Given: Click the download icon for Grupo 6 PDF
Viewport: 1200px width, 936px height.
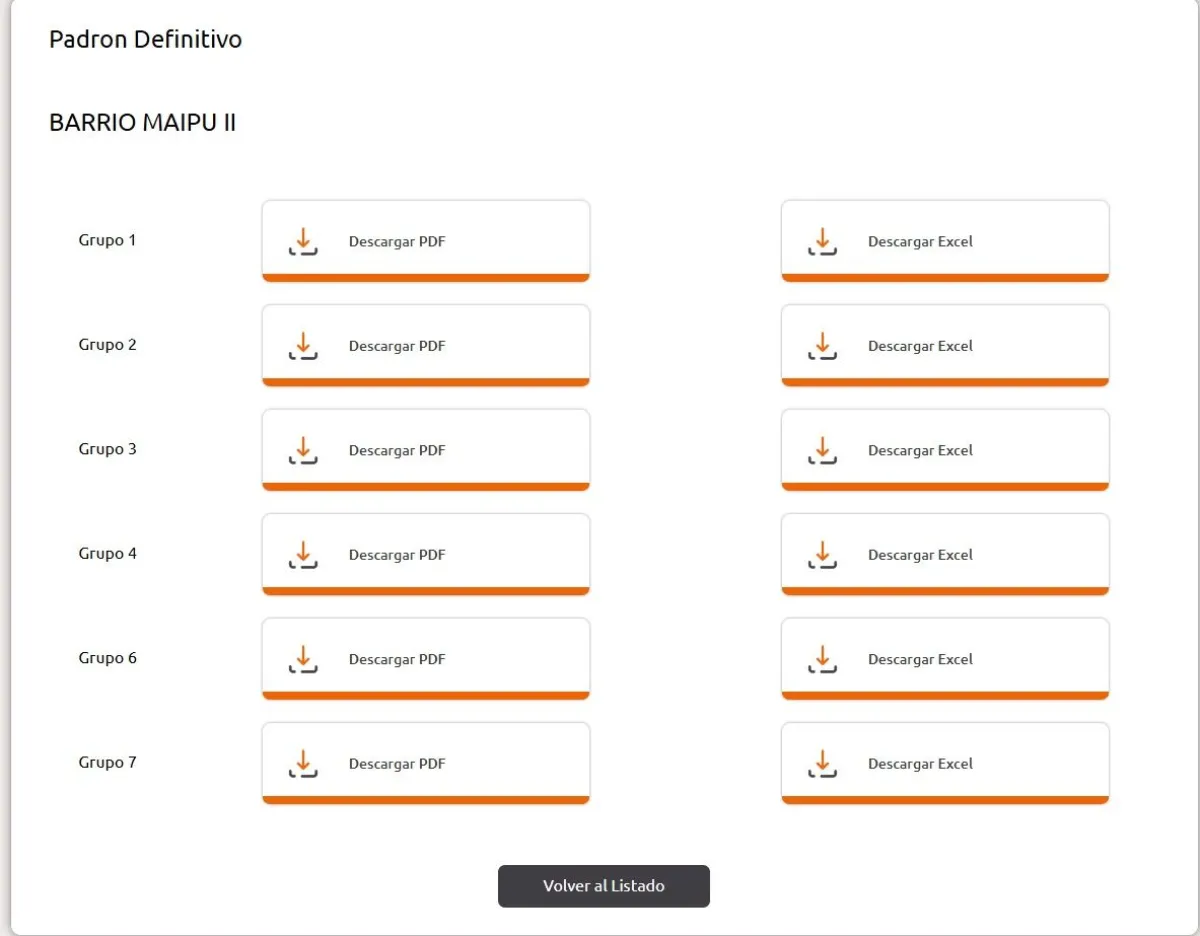Looking at the screenshot, I should [x=303, y=659].
